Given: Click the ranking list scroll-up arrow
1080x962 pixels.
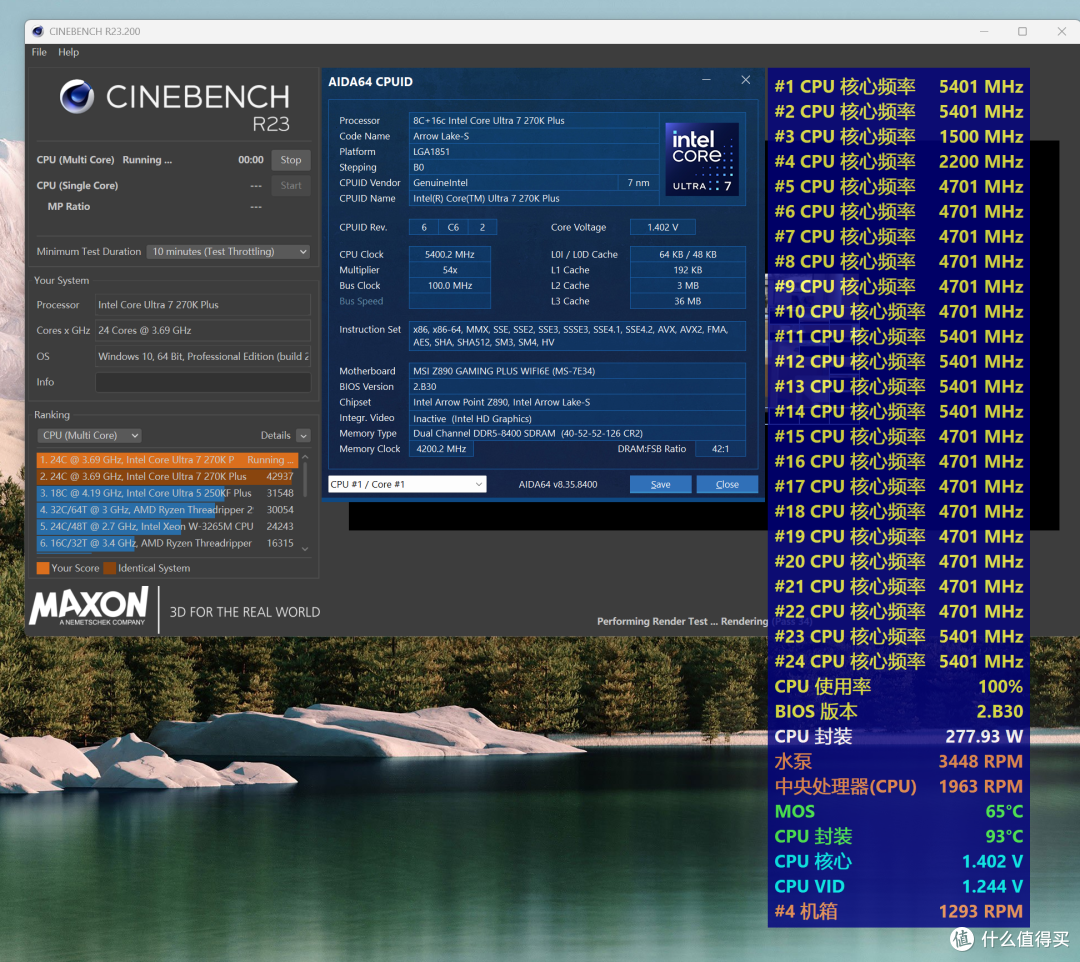Looking at the screenshot, I should coord(305,457).
